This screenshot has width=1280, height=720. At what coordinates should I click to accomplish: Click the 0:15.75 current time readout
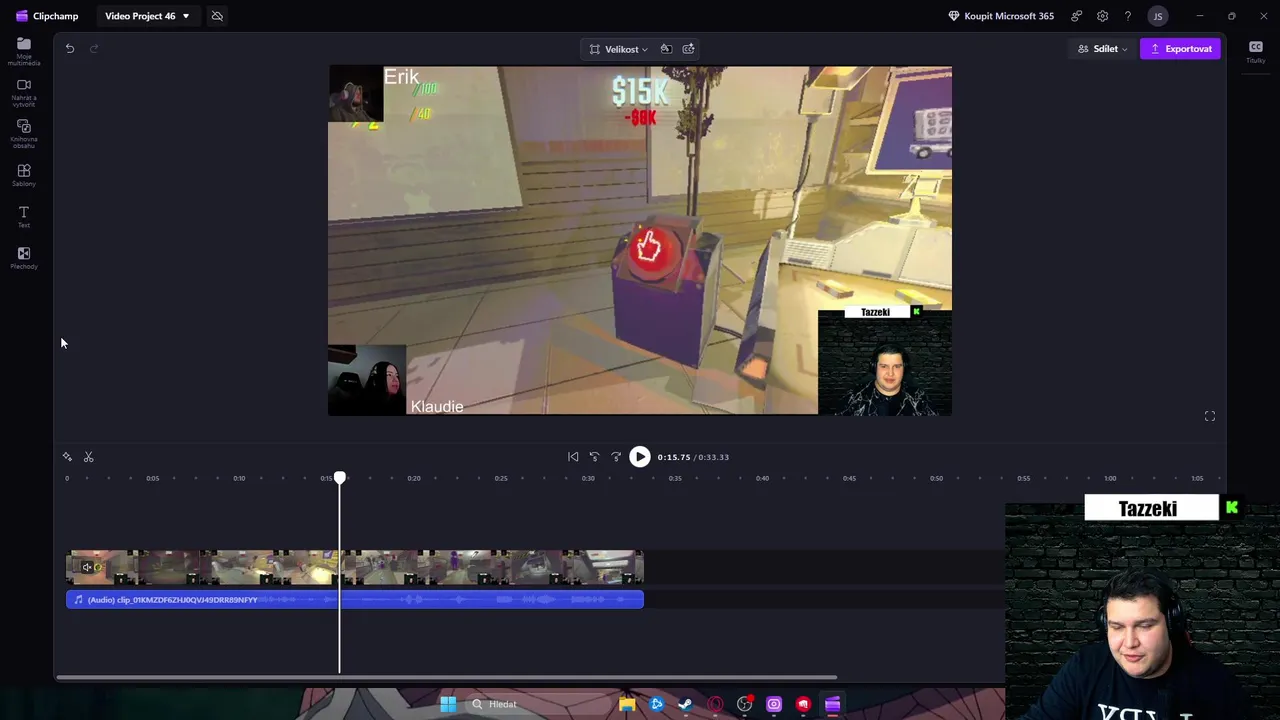click(x=674, y=457)
